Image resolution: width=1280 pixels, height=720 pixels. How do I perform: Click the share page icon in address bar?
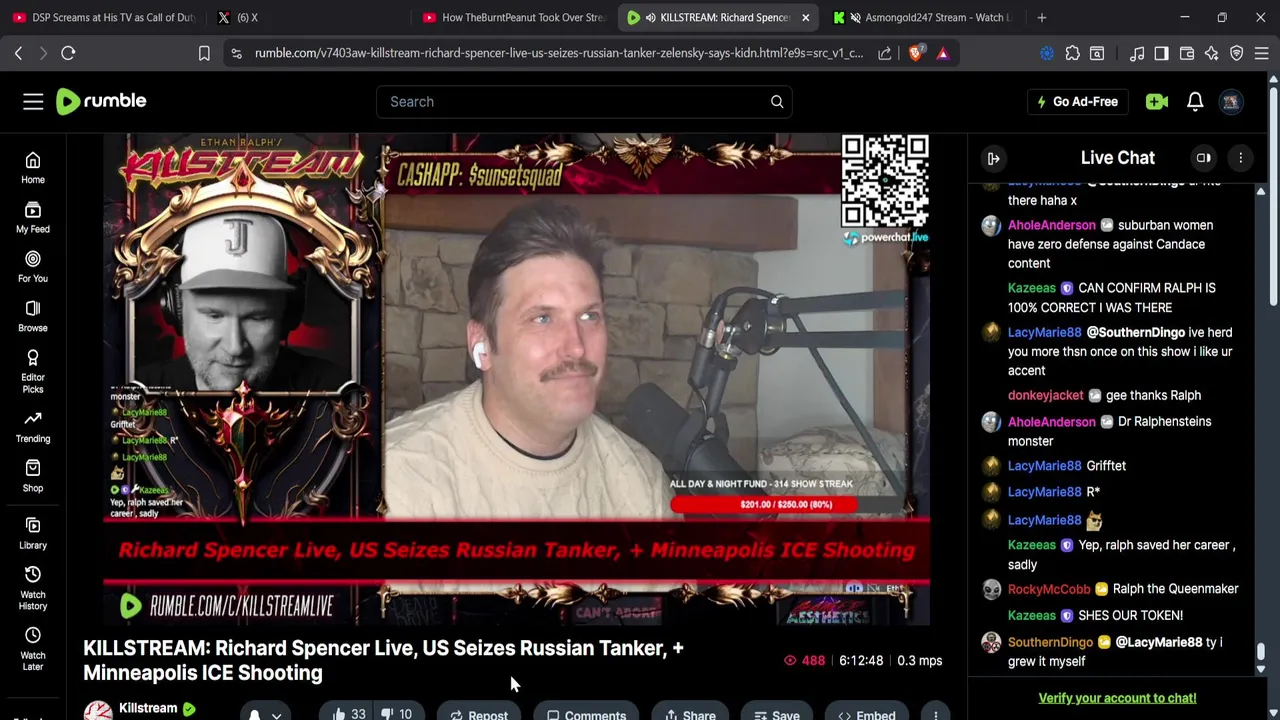[x=885, y=53]
